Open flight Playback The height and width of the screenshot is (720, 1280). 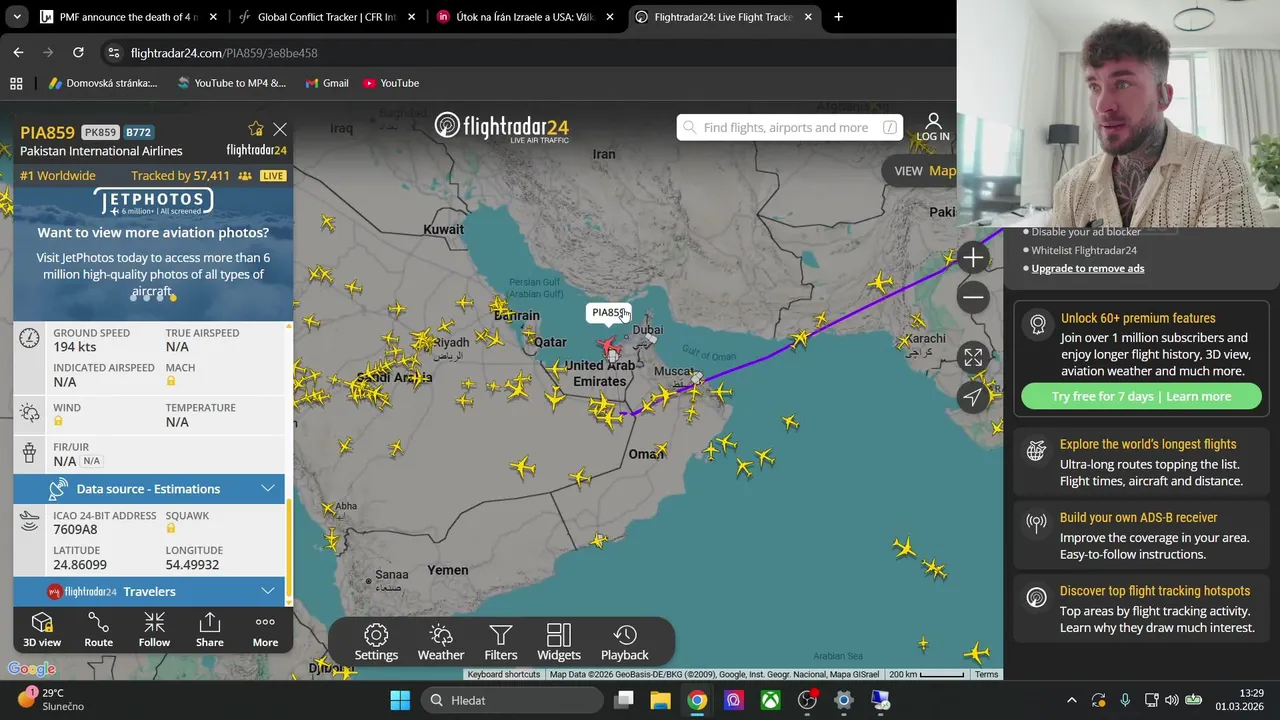click(x=625, y=643)
